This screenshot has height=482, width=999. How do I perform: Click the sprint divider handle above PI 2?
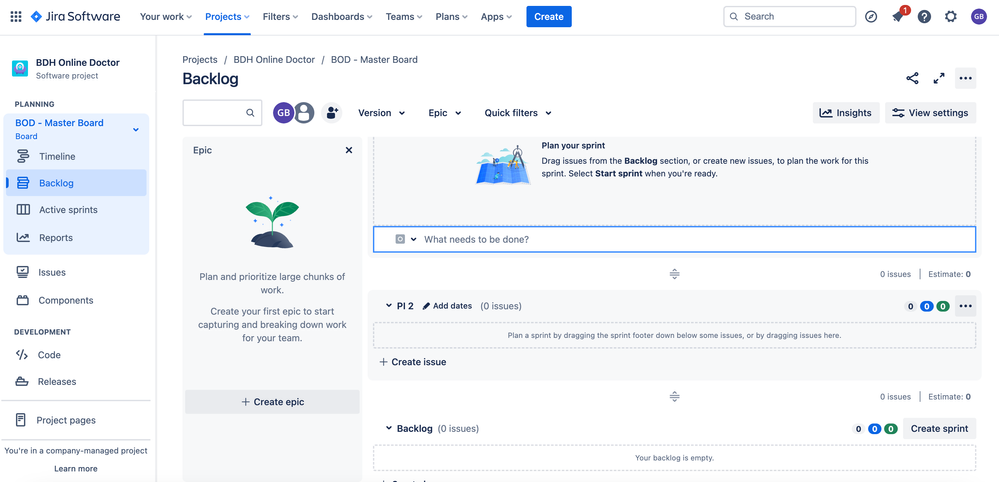[x=675, y=274]
